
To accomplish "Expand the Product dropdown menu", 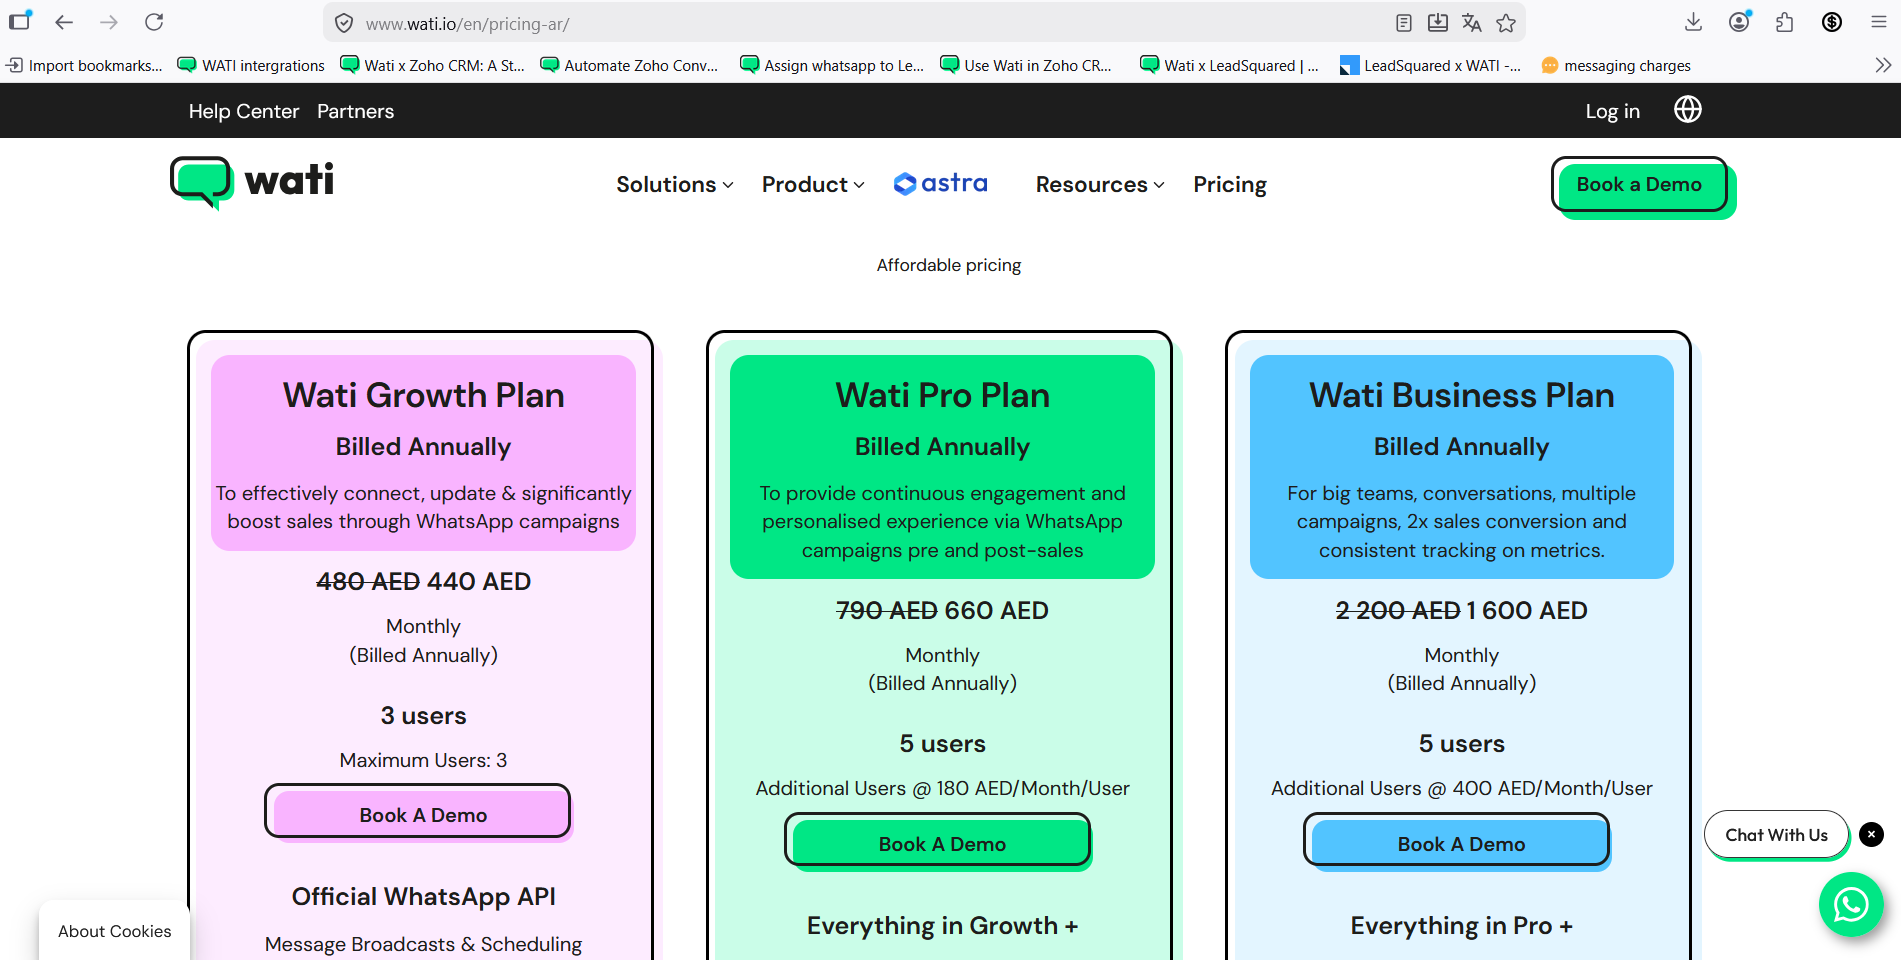I will (x=813, y=185).
